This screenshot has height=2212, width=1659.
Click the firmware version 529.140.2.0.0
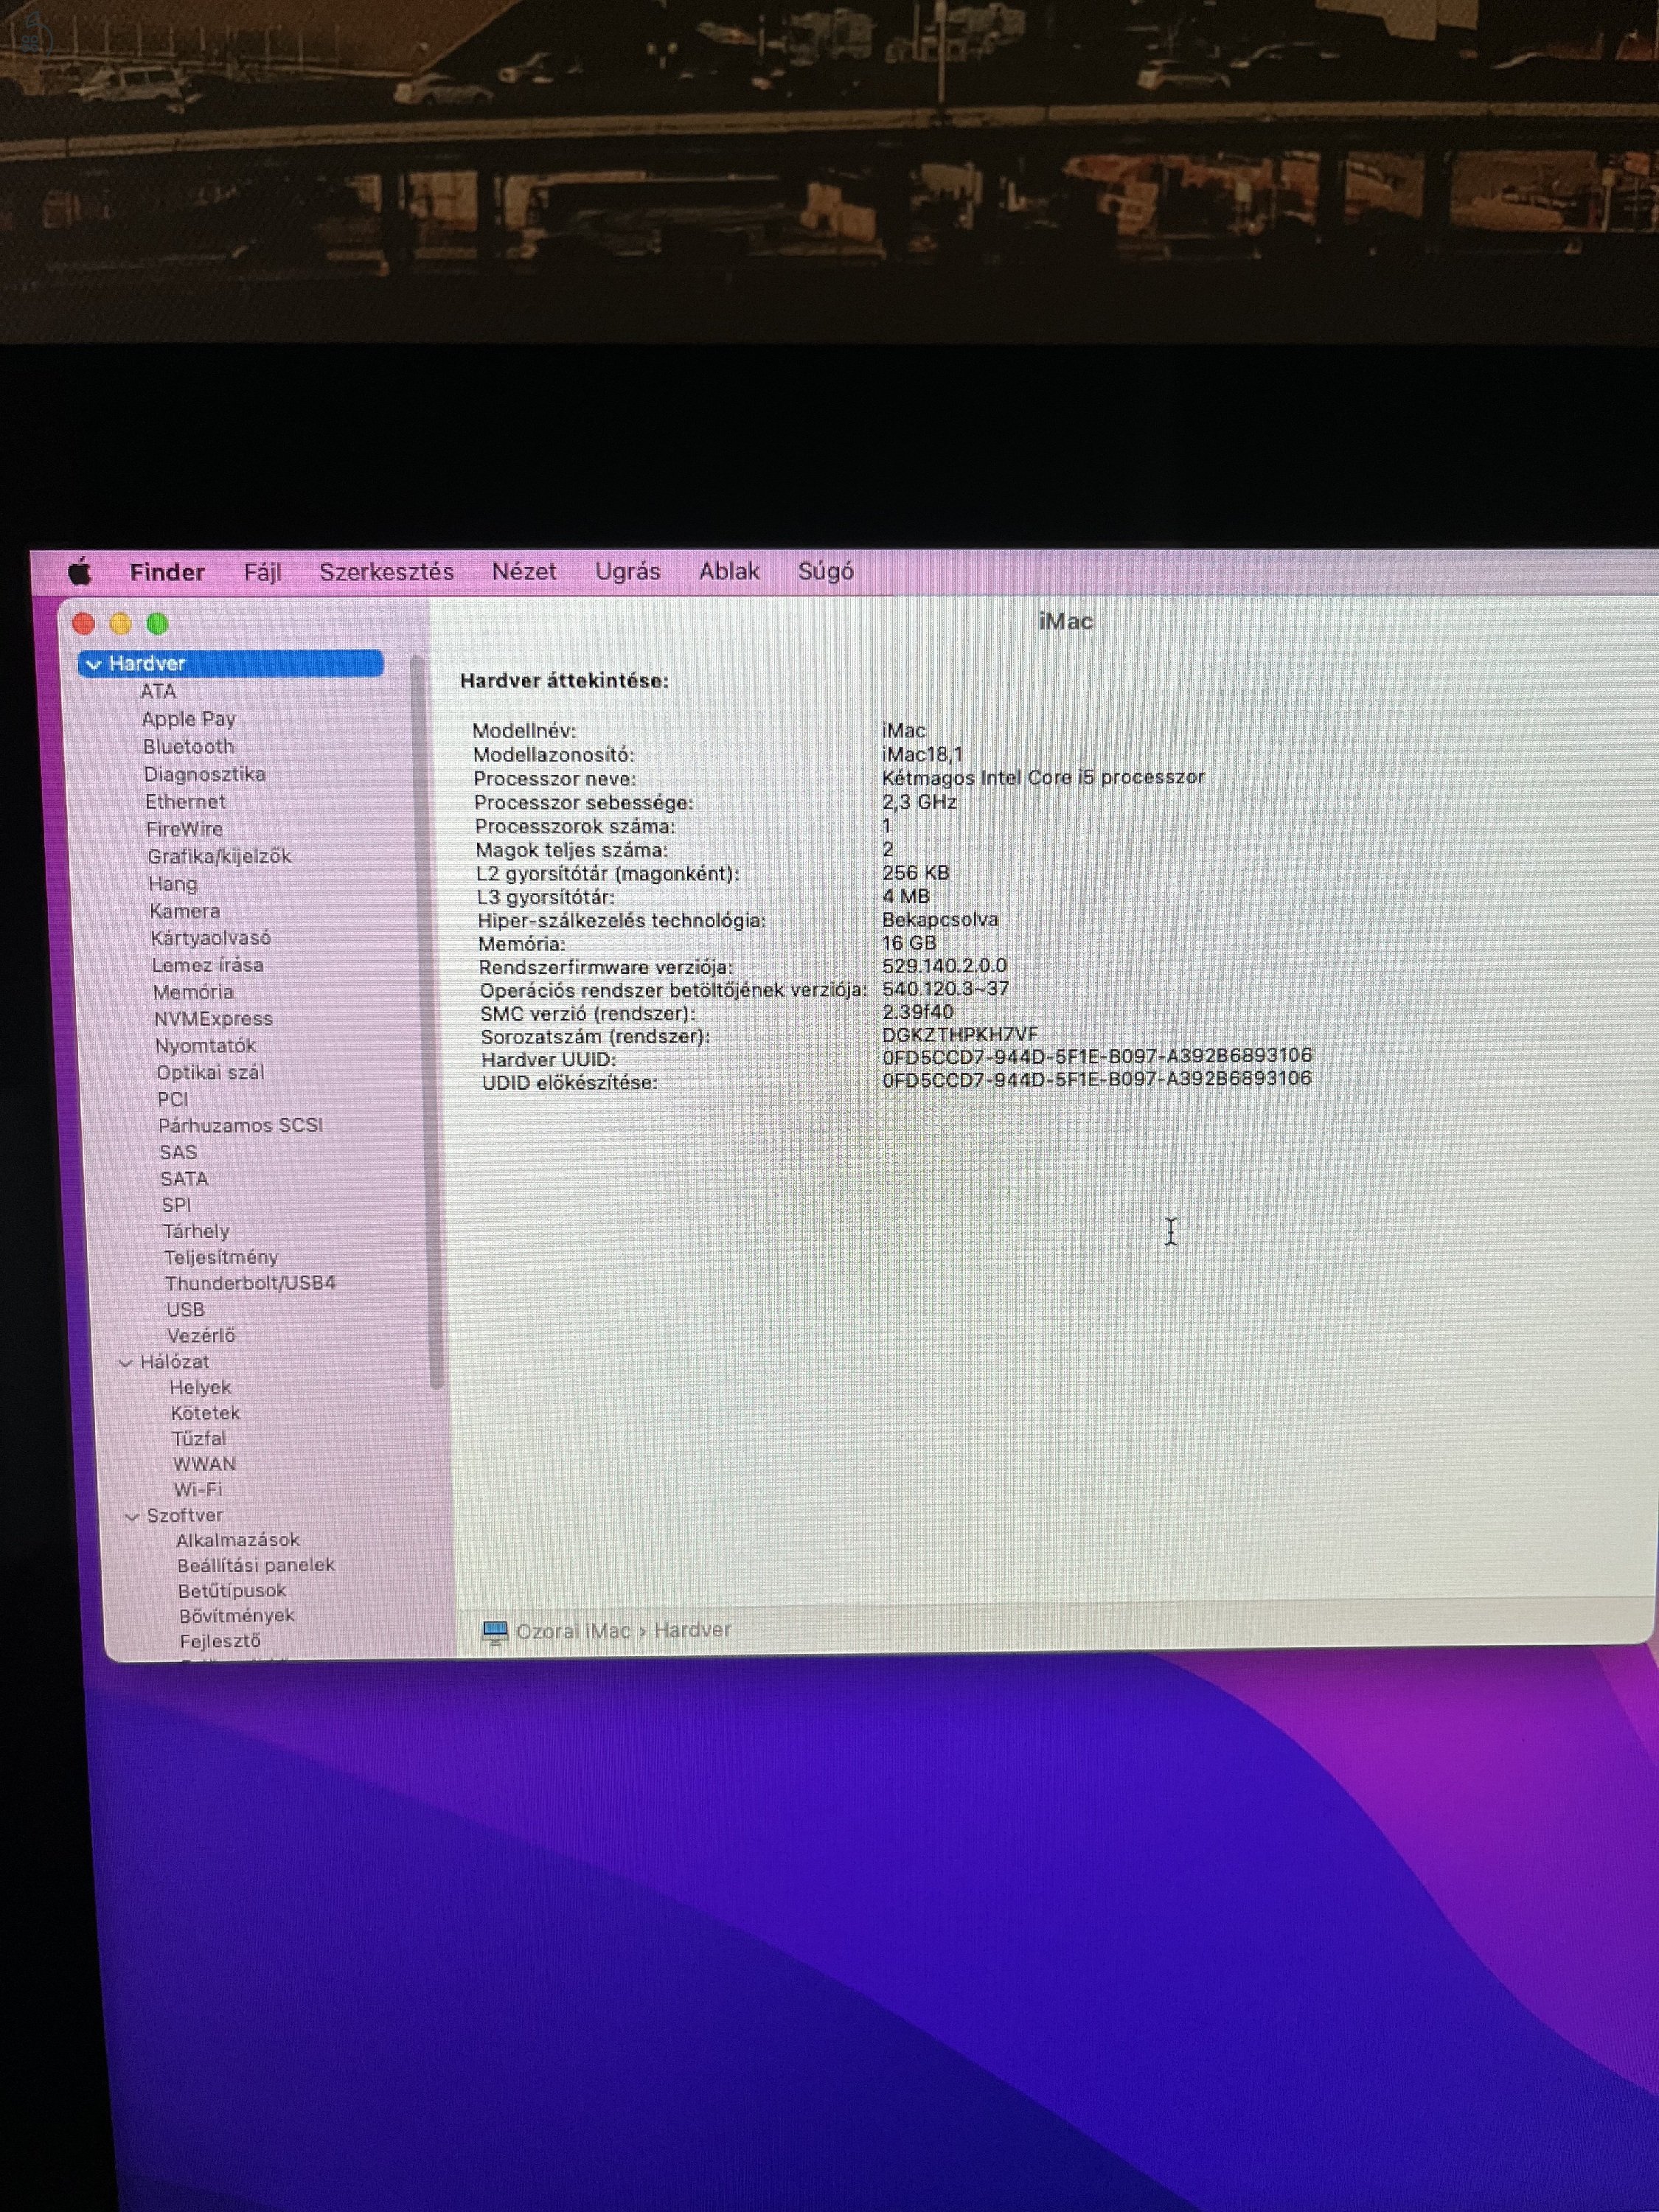click(x=944, y=966)
